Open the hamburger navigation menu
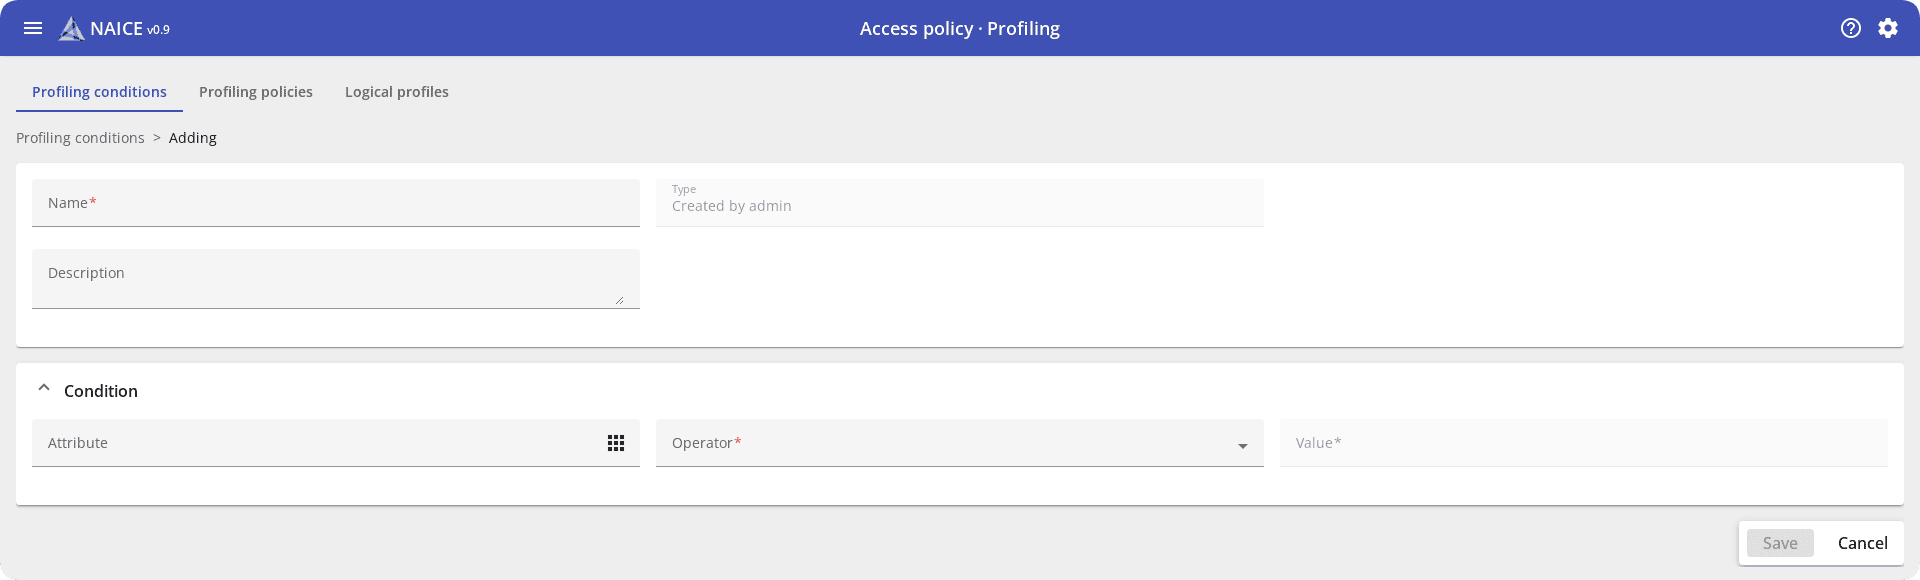1920x580 pixels. point(33,28)
